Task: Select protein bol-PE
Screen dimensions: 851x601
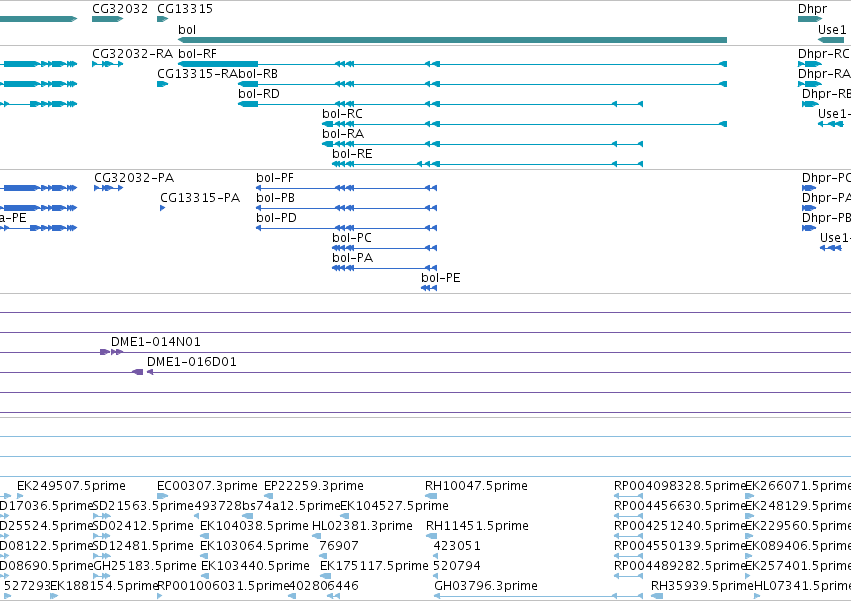Action: (x=429, y=288)
